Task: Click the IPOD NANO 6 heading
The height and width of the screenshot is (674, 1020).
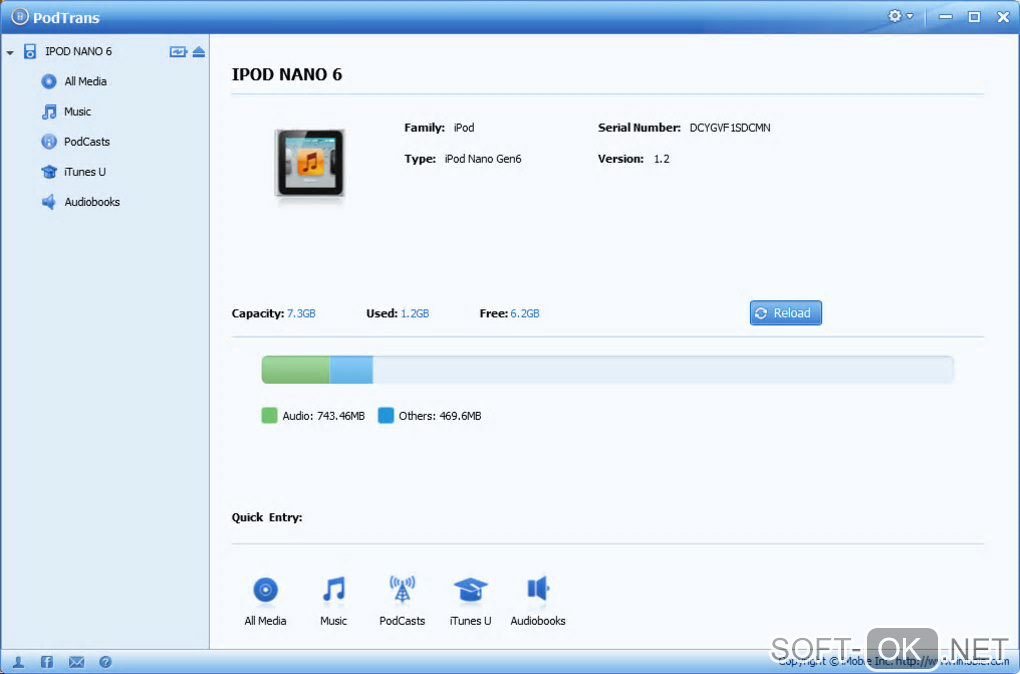Action: click(287, 74)
